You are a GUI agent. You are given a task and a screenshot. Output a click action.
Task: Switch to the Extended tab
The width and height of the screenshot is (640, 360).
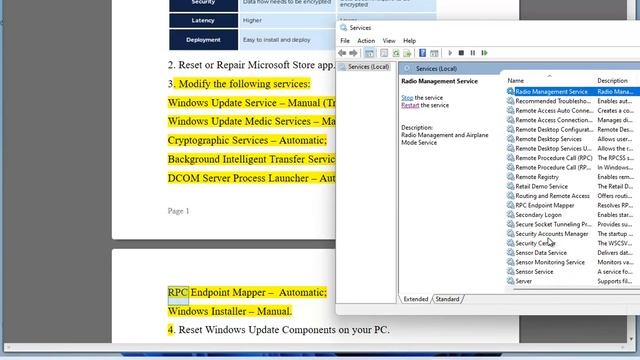point(416,299)
